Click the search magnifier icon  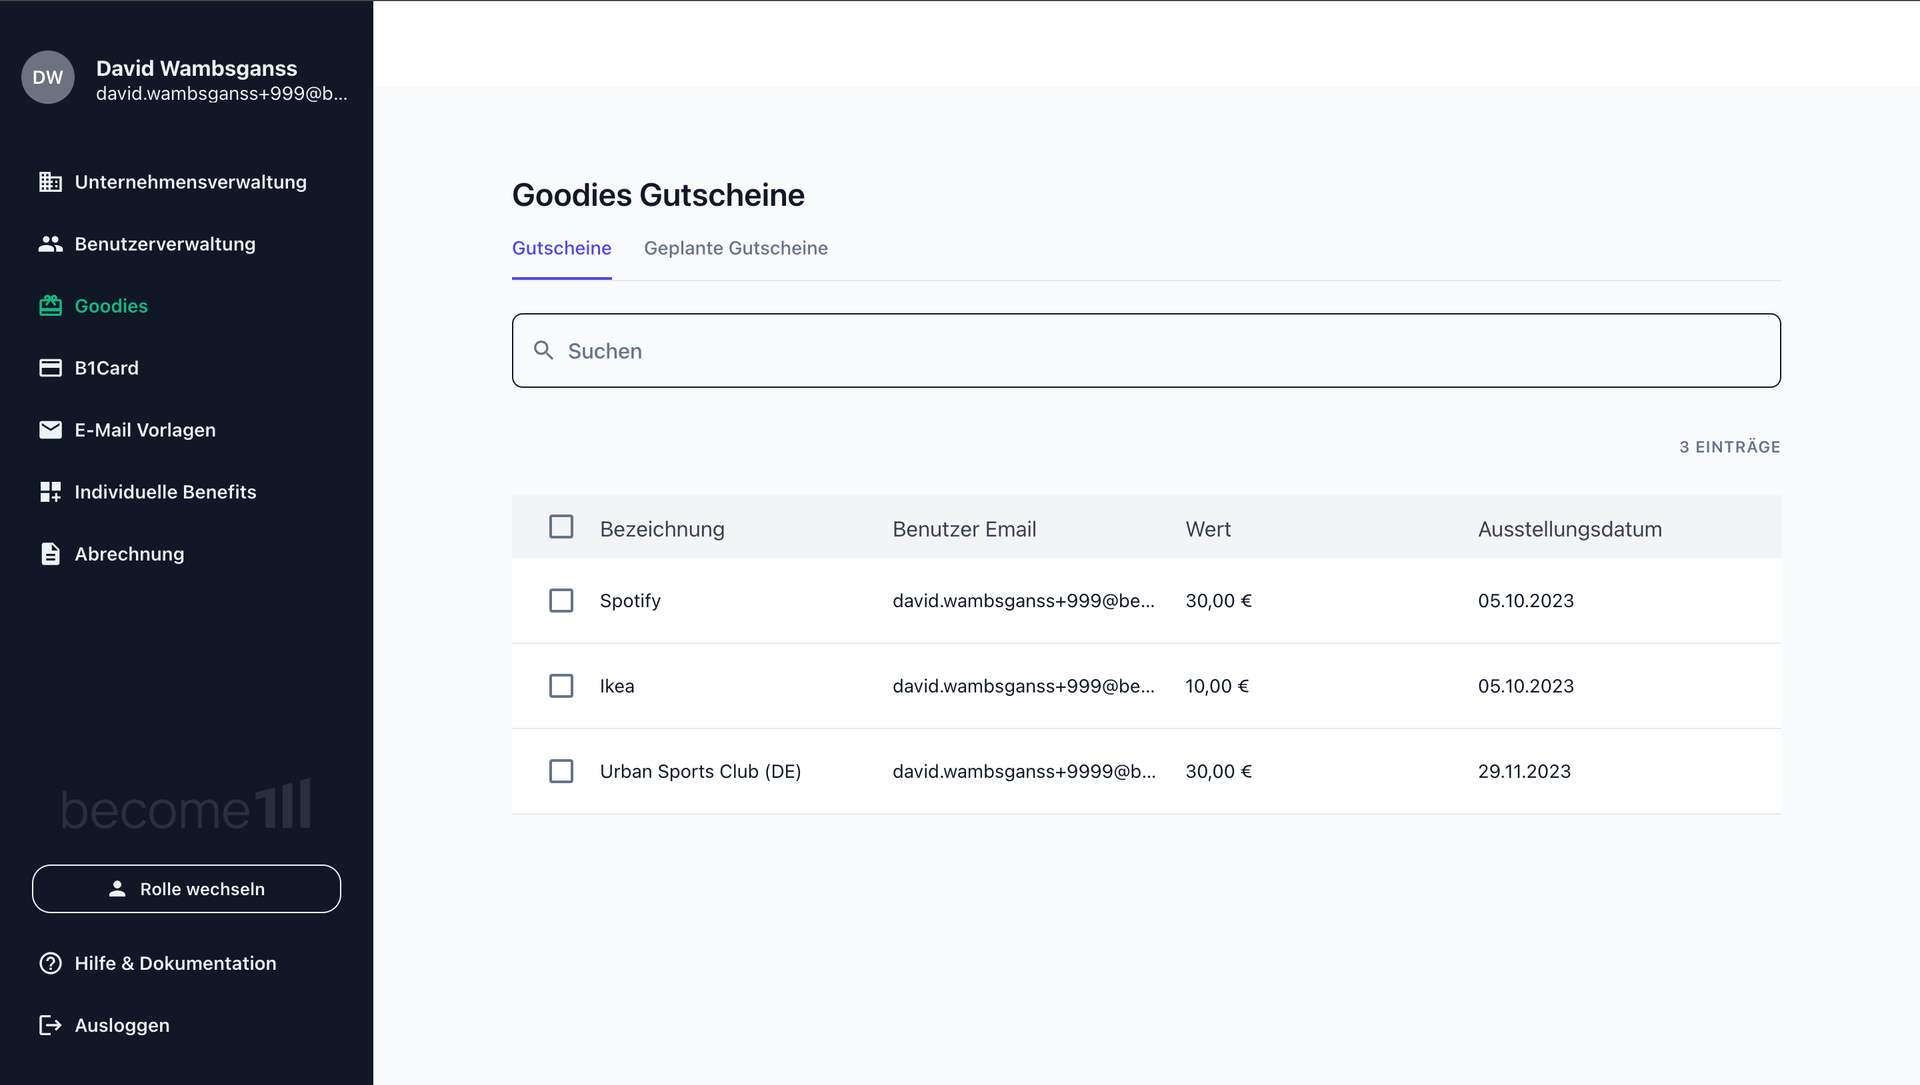point(543,350)
